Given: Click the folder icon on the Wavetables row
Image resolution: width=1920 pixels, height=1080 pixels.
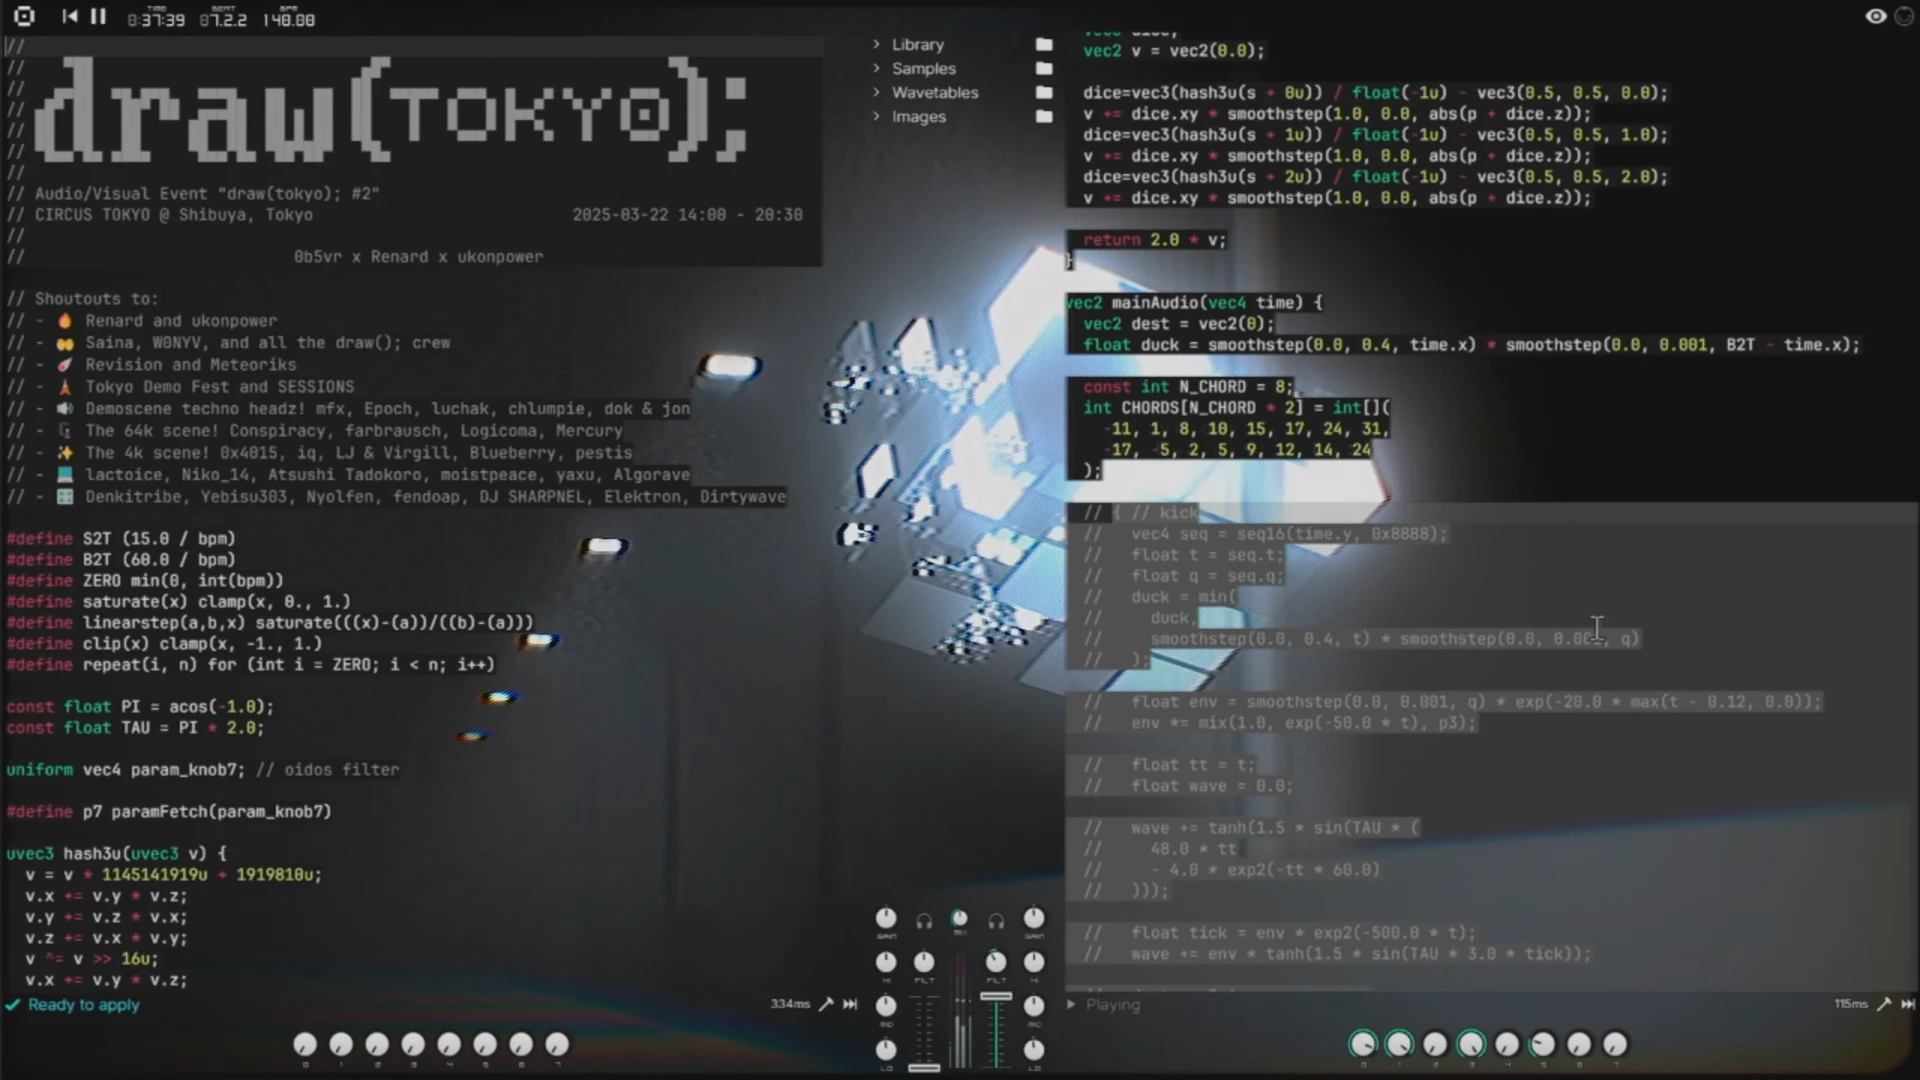Looking at the screenshot, I should (x=1044, y=92).
